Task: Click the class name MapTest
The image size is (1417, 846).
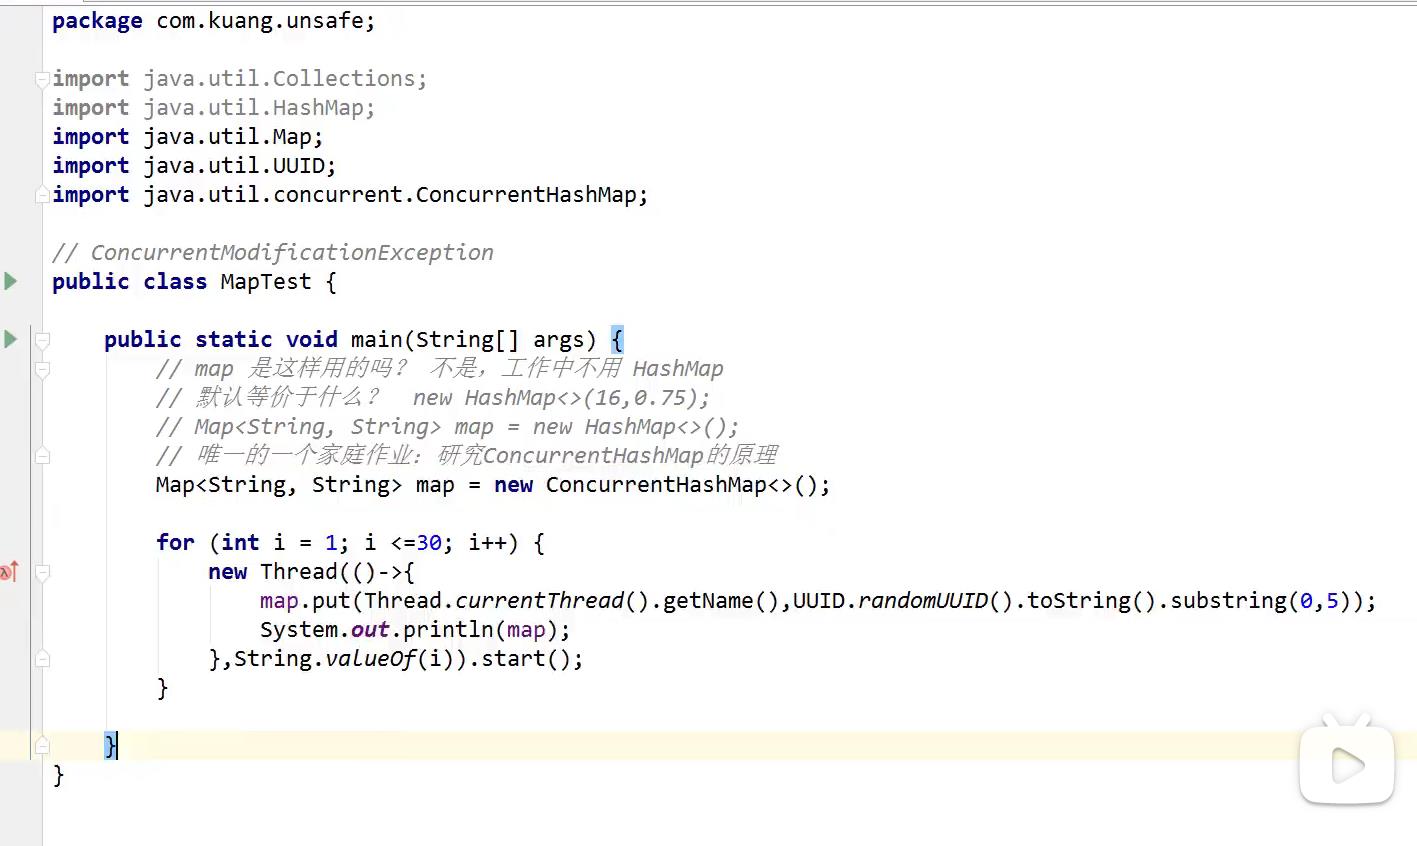Action: pos(266,282)
